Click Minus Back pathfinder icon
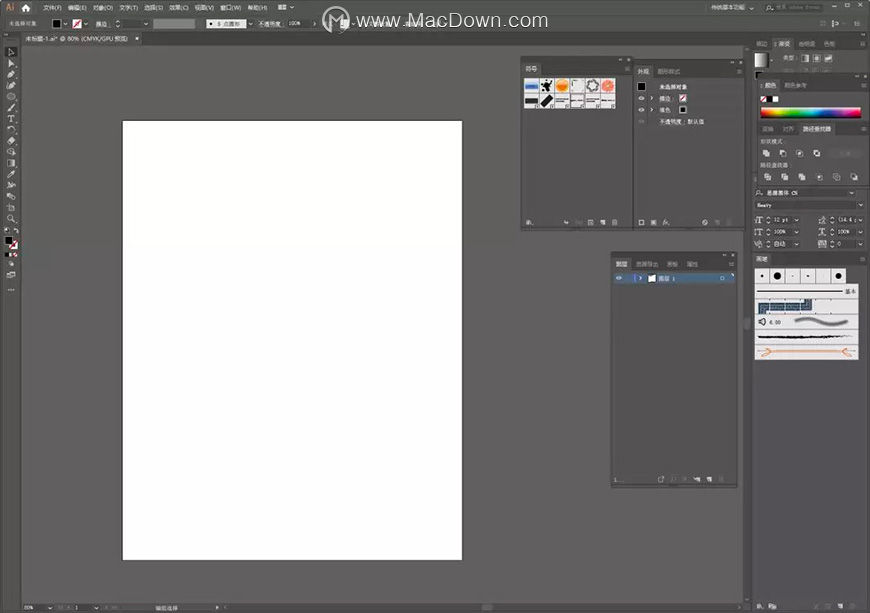 tap(854, 177)
